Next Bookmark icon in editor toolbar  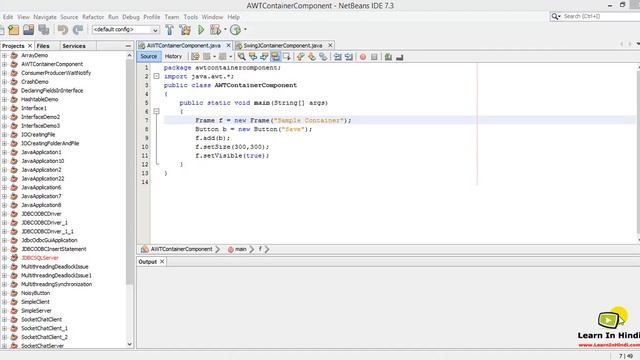[312, 57]
